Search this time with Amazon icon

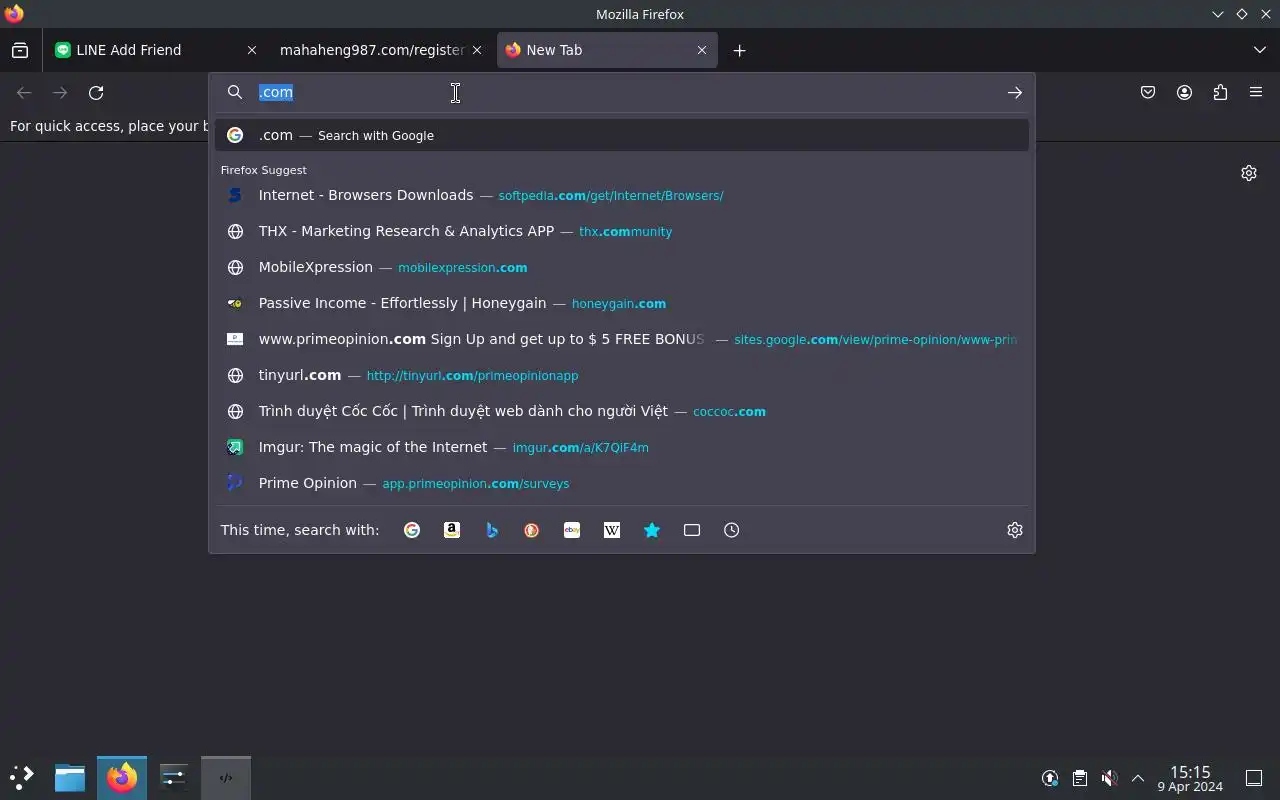452,530
